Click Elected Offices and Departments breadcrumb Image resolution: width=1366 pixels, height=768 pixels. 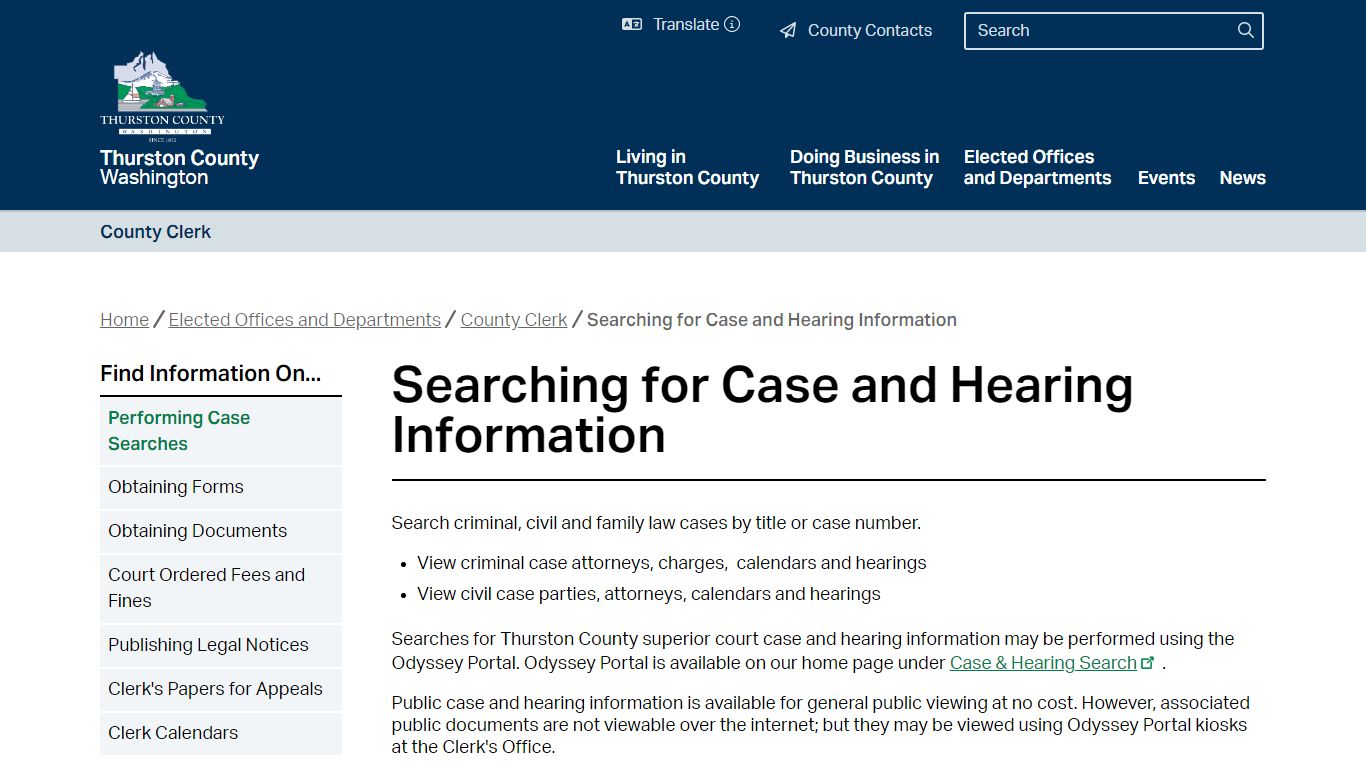304,320
